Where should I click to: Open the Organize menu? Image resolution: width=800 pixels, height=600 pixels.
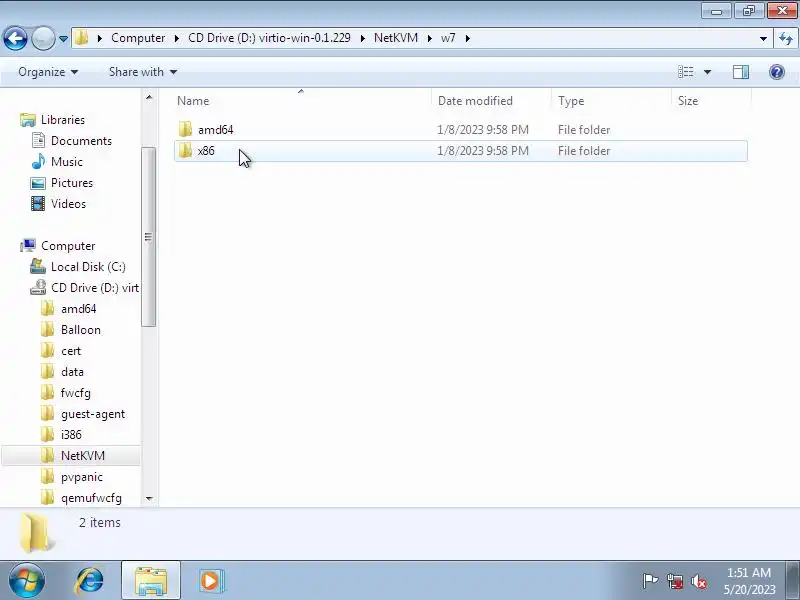(x=48, y=72)
